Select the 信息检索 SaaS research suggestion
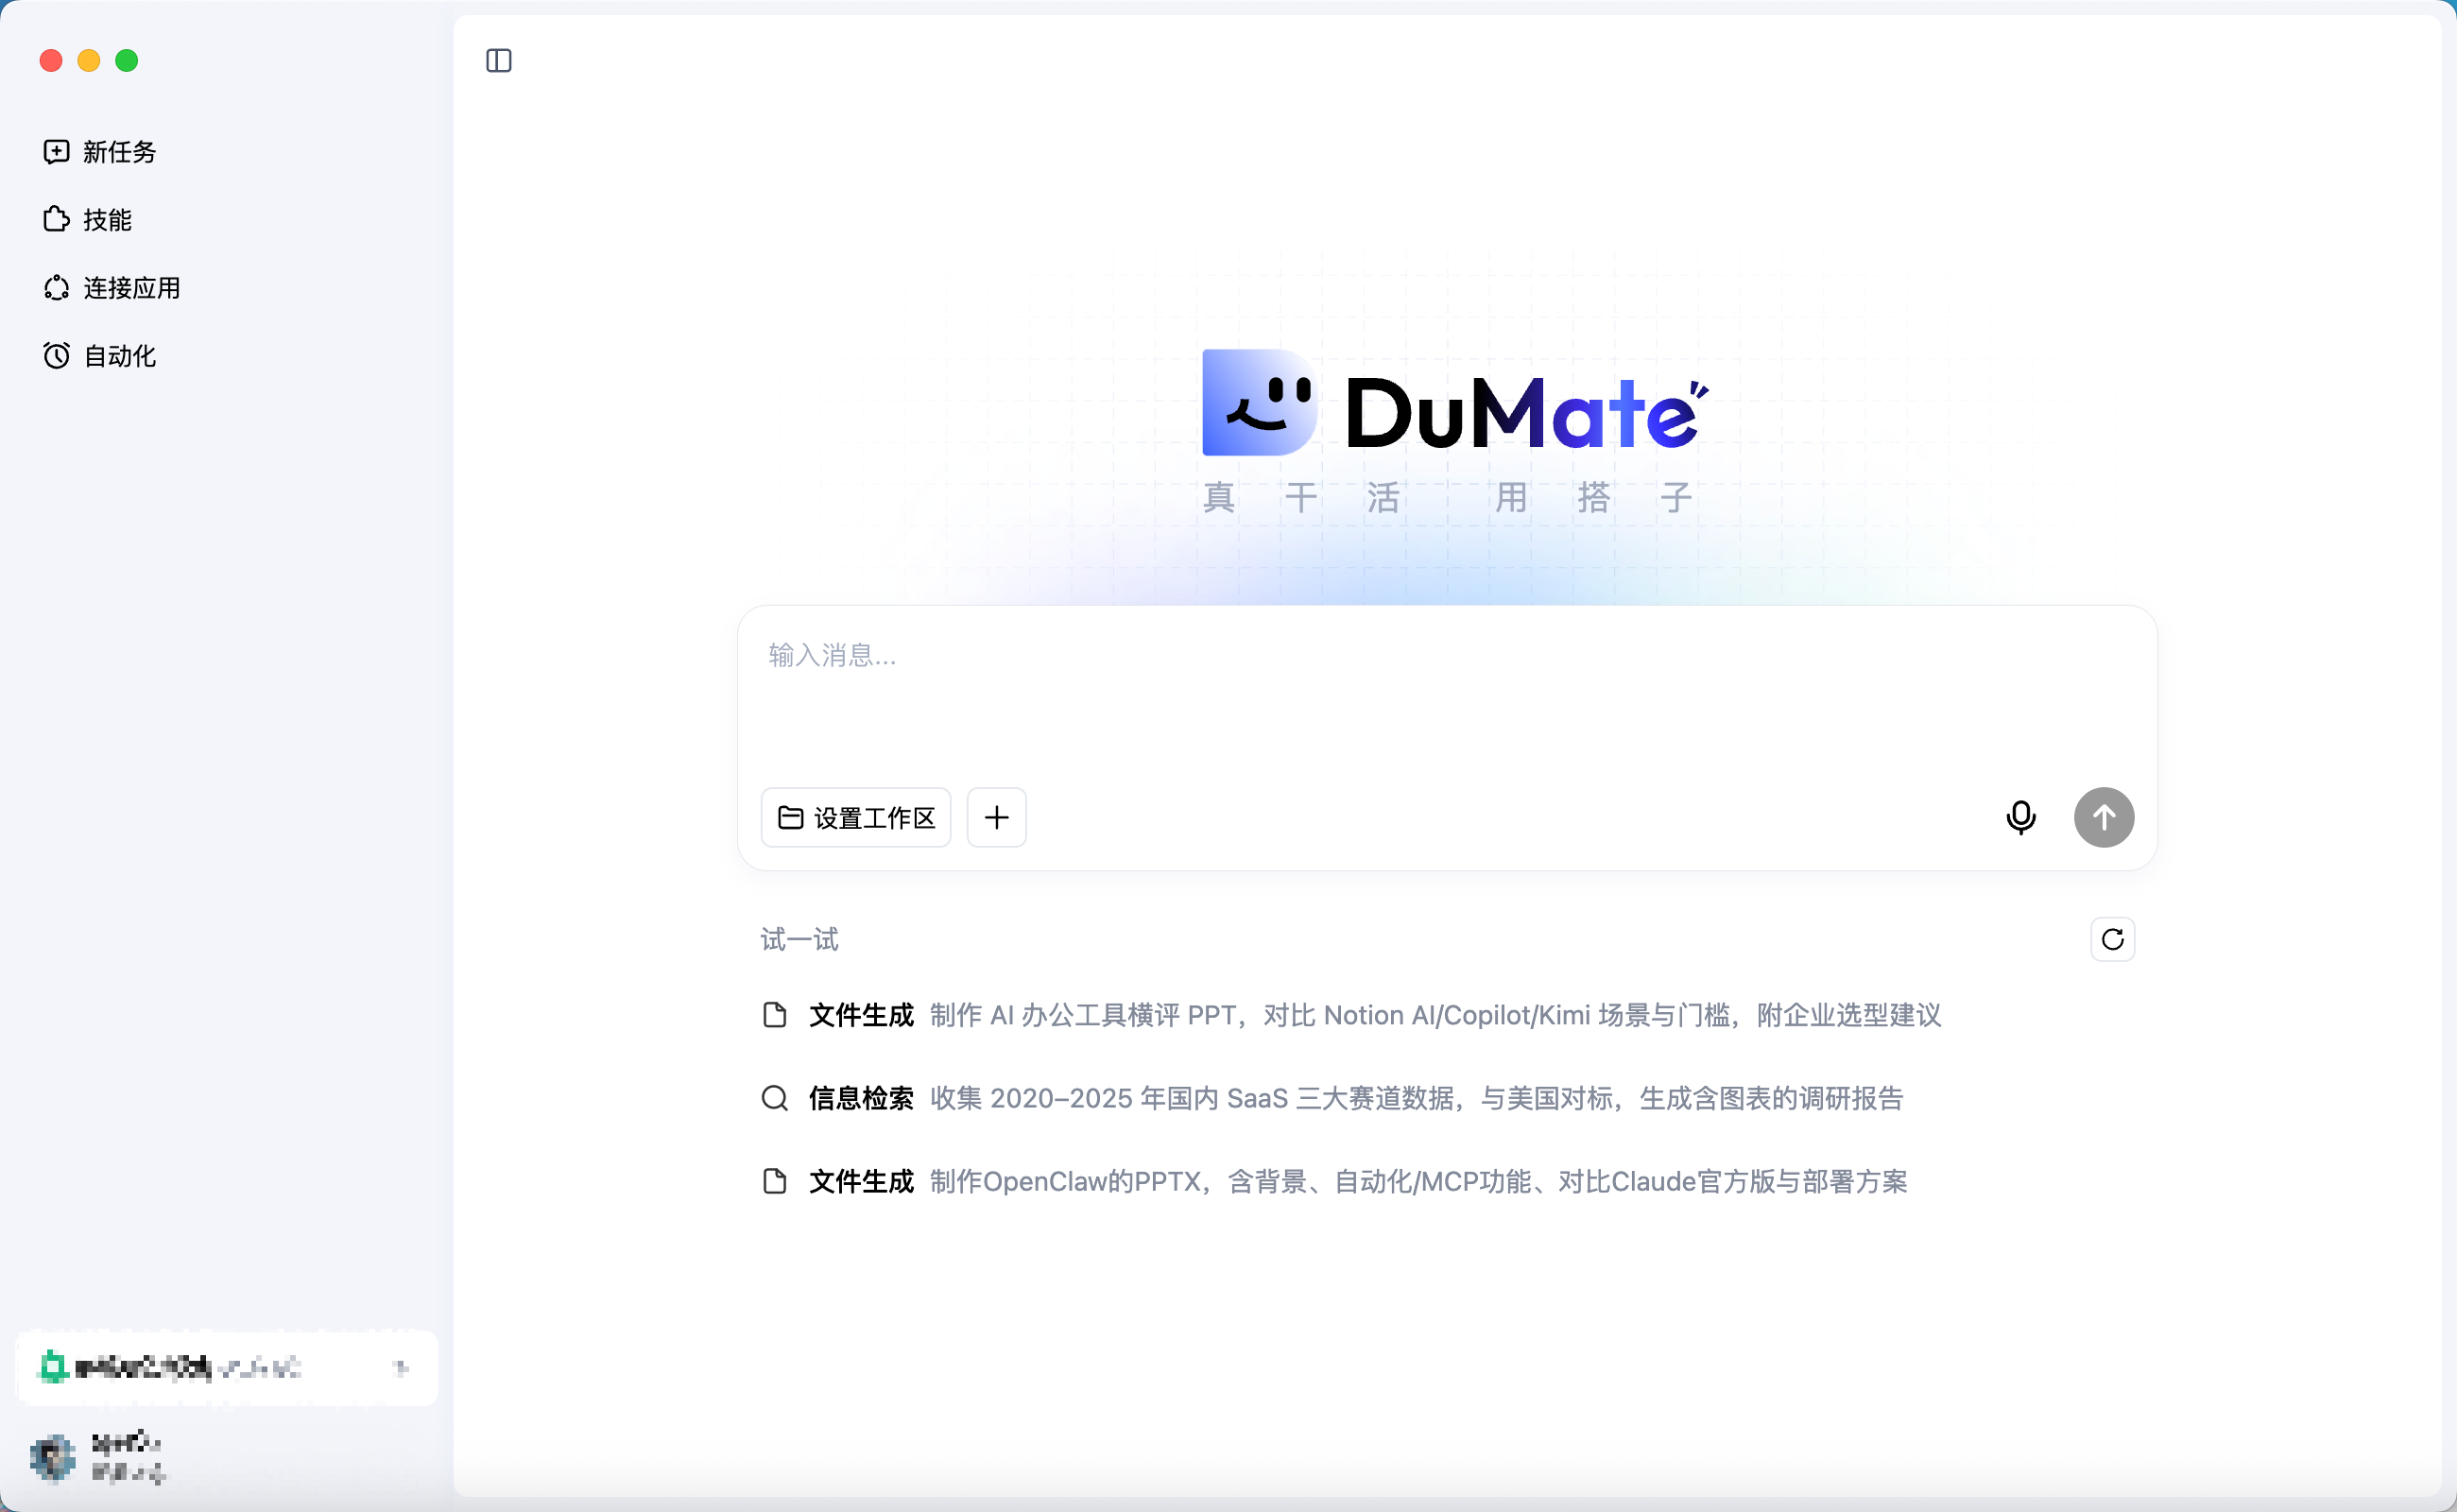Viewport: 2457px width, 1512px height. pyautogui.click(x=1332, y=1099)
